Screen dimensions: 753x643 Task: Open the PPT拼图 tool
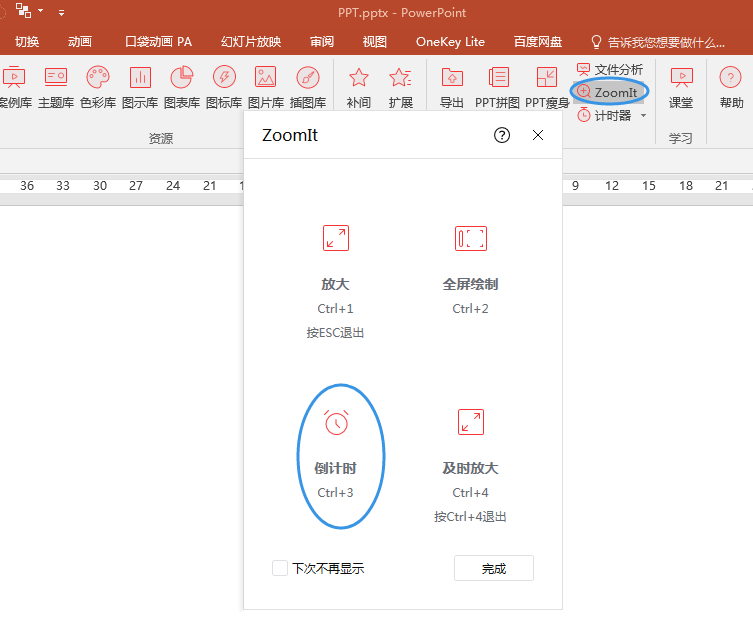pos(498,86)
